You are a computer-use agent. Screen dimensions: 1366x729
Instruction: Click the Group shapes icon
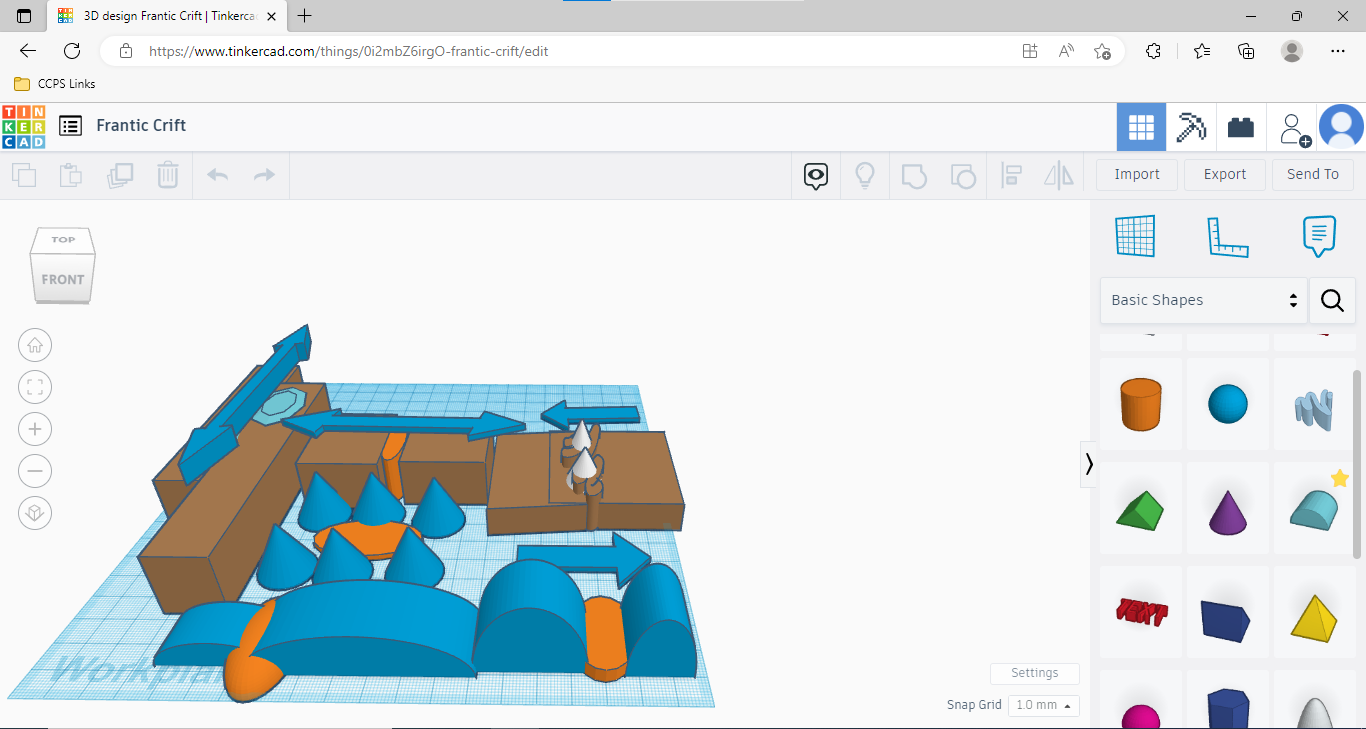914,176
